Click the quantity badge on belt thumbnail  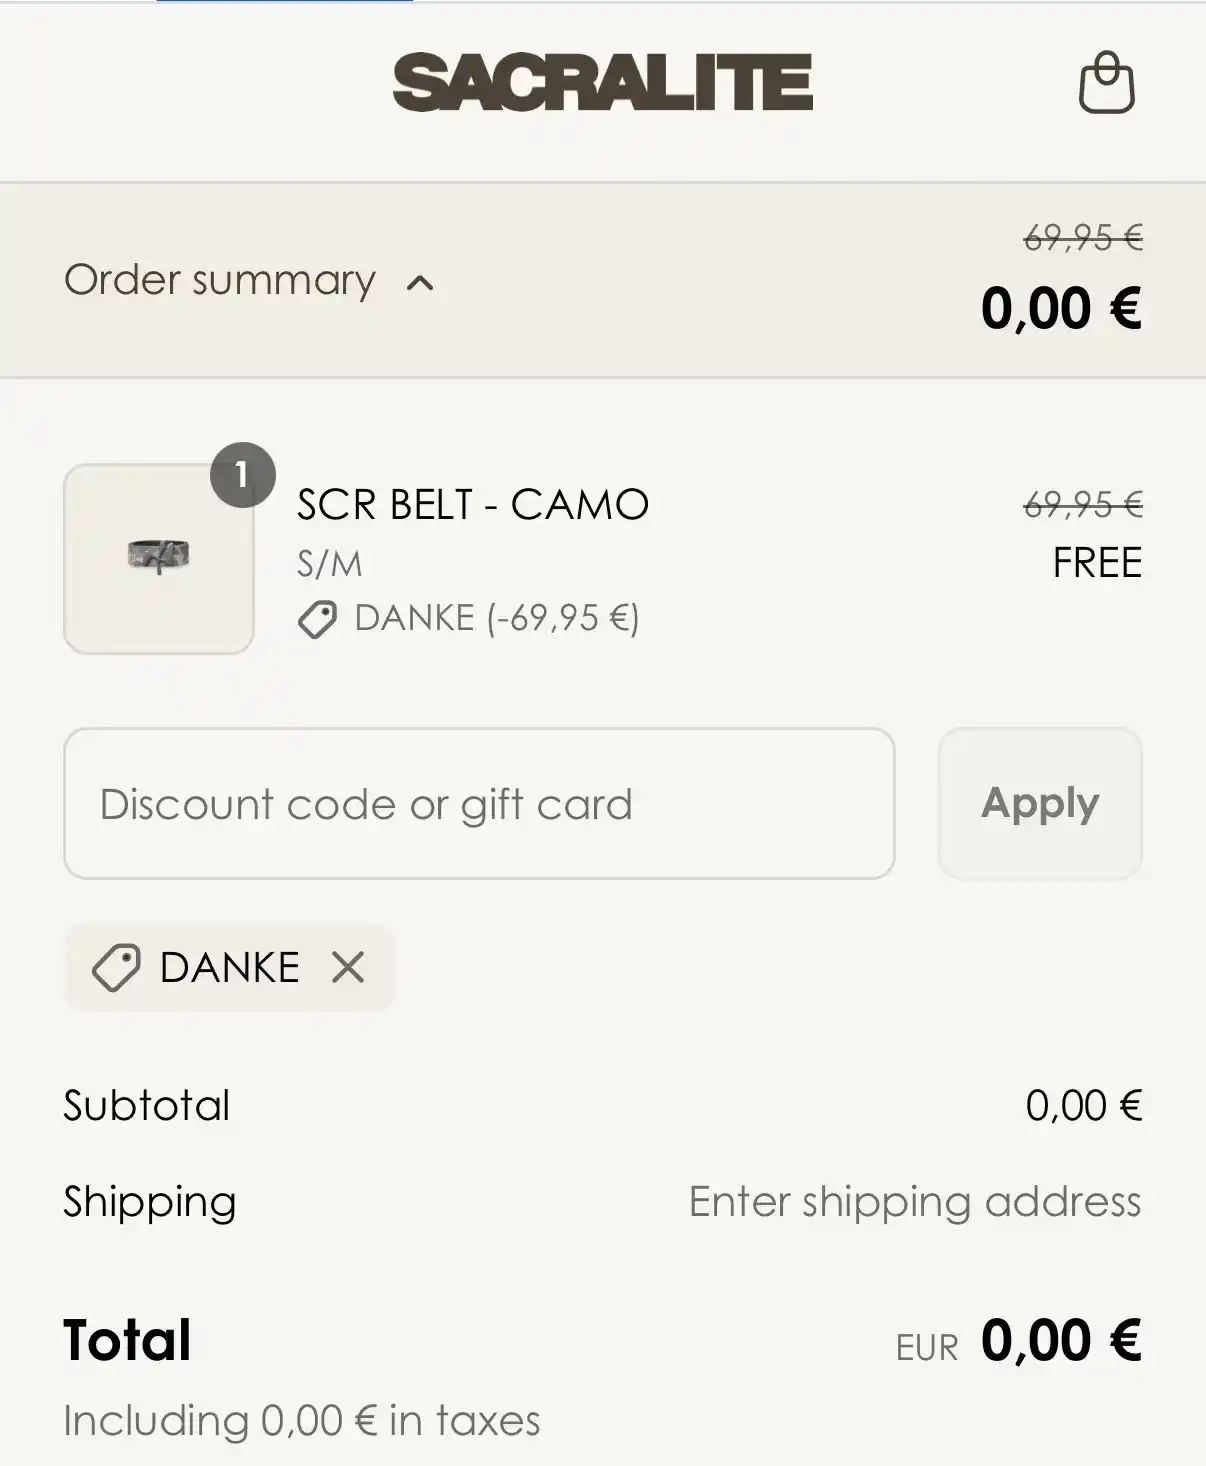[242, 474]
